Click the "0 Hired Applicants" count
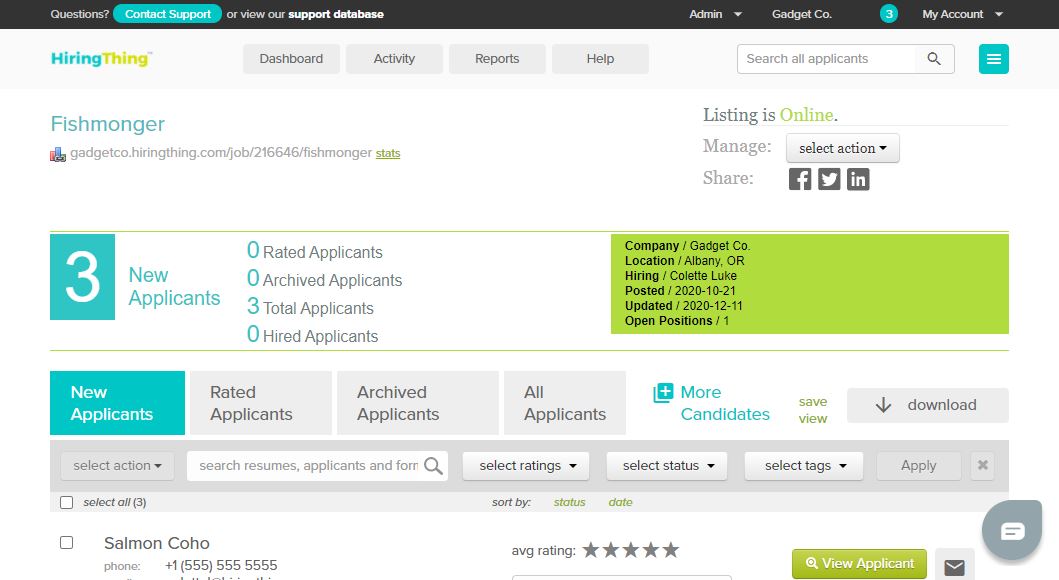1059x580 pixels. 312,335
